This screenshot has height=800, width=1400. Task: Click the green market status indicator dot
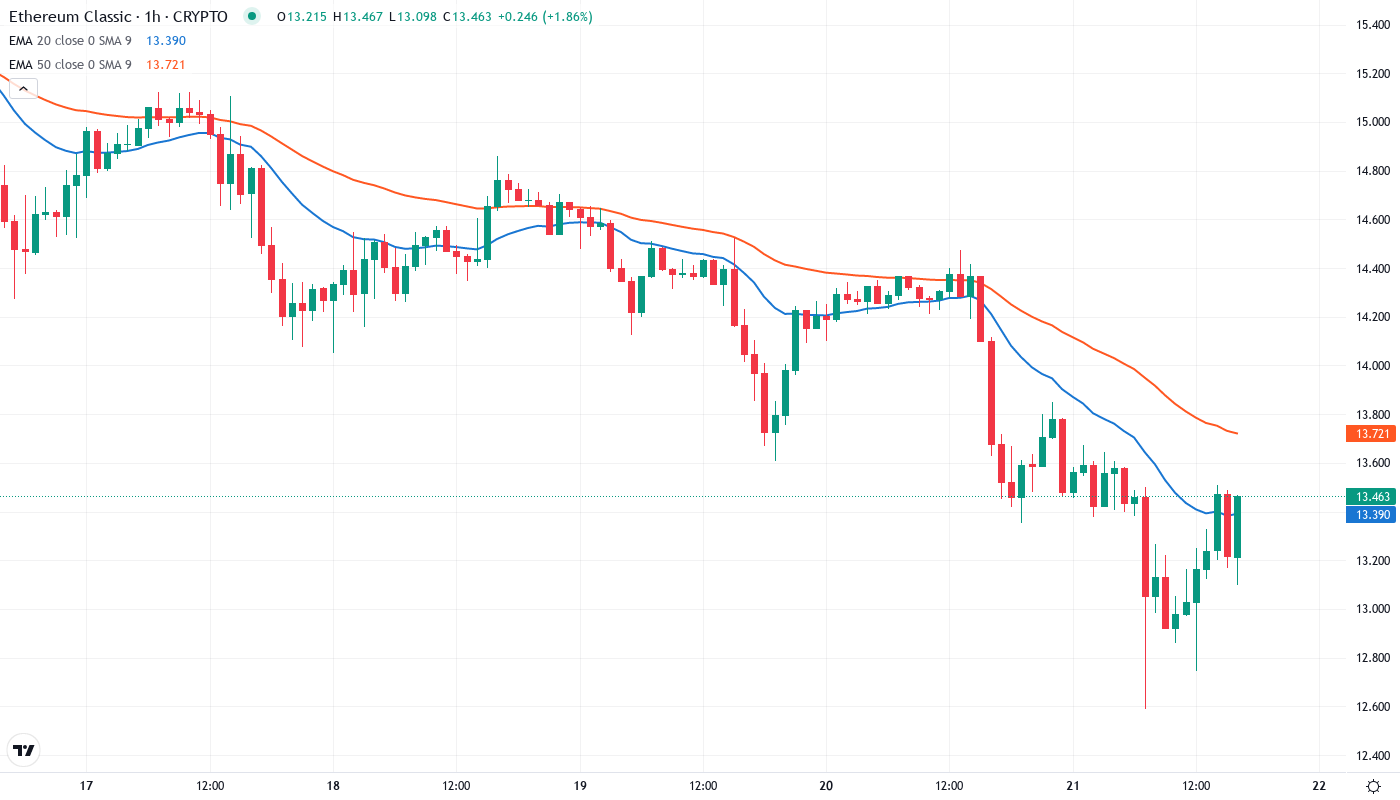click(251, 16)
